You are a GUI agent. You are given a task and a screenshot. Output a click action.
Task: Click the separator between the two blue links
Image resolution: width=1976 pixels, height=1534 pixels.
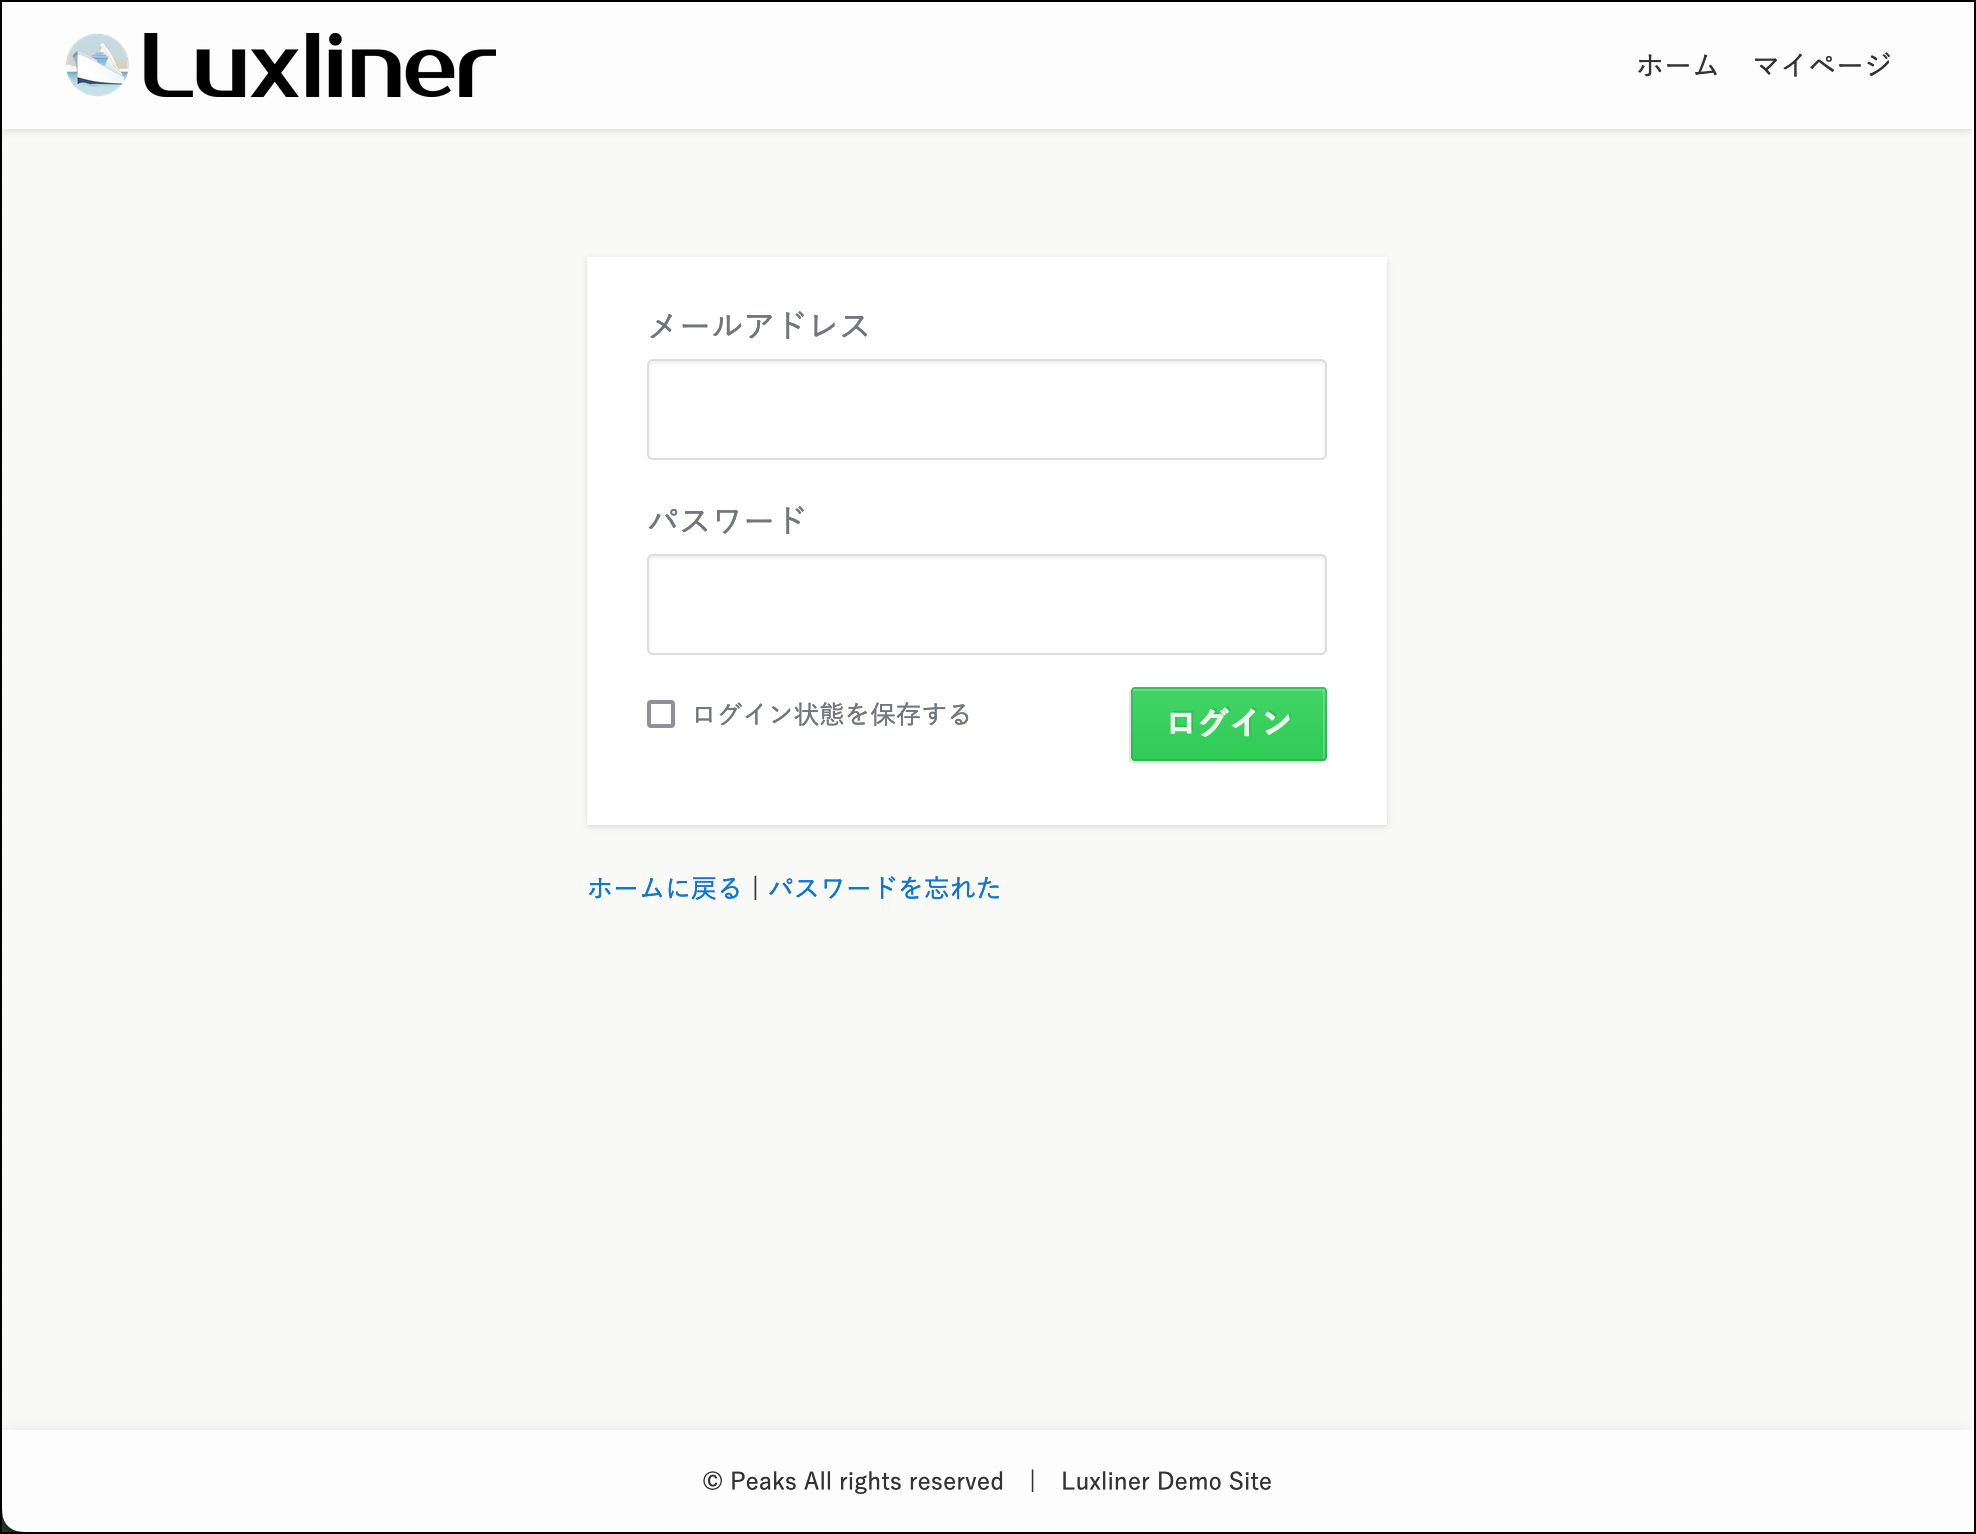[755, 888]
